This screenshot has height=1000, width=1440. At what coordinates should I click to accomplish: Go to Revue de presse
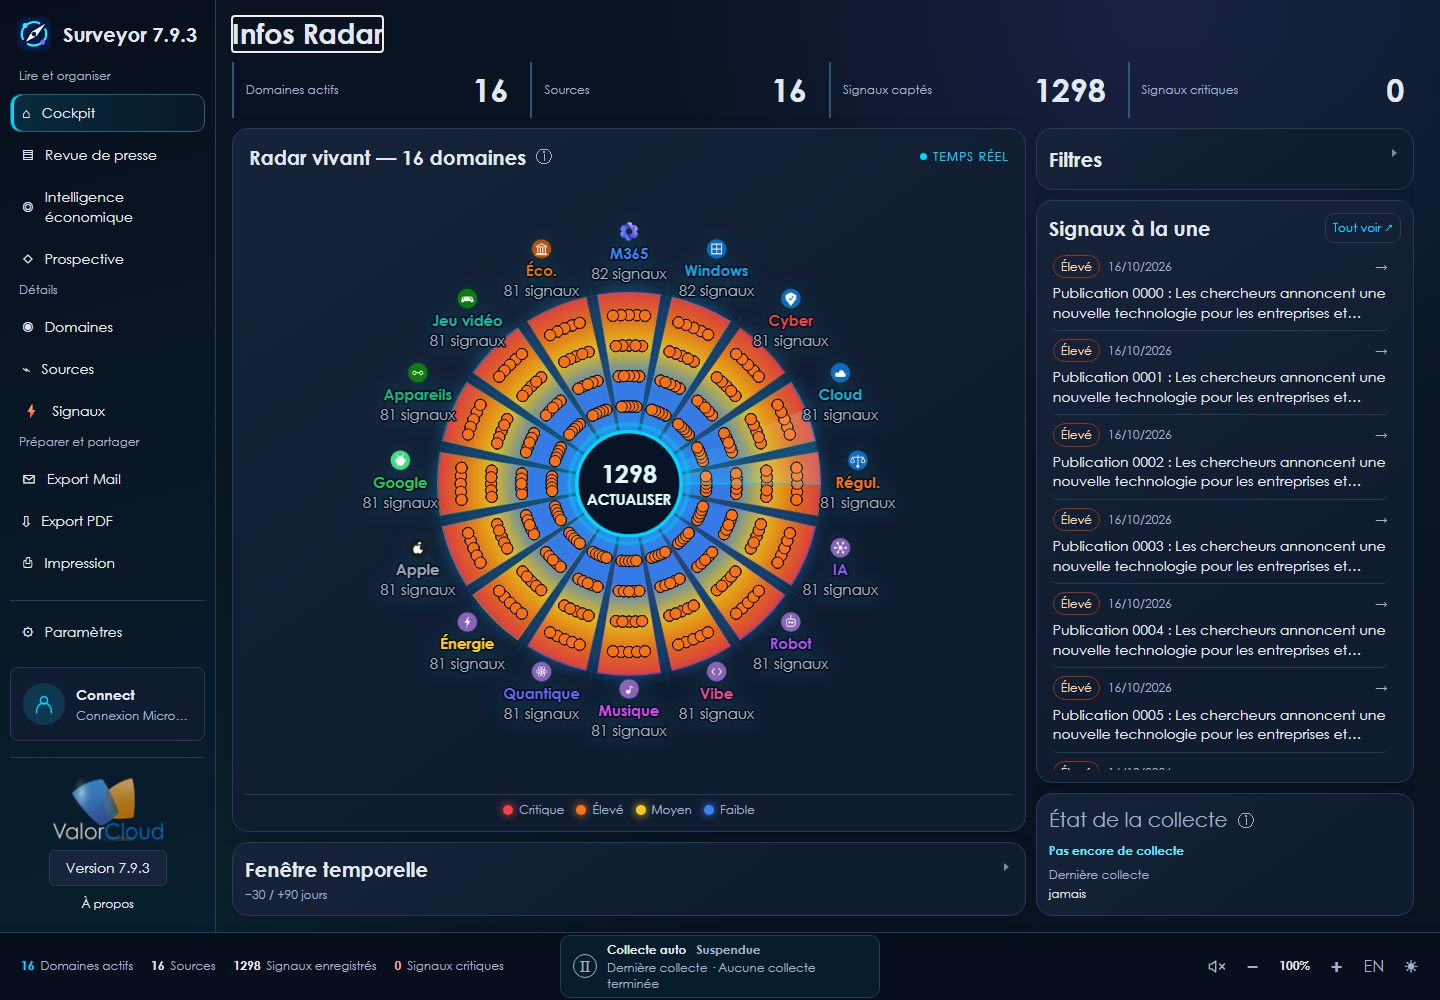point(108,155)
